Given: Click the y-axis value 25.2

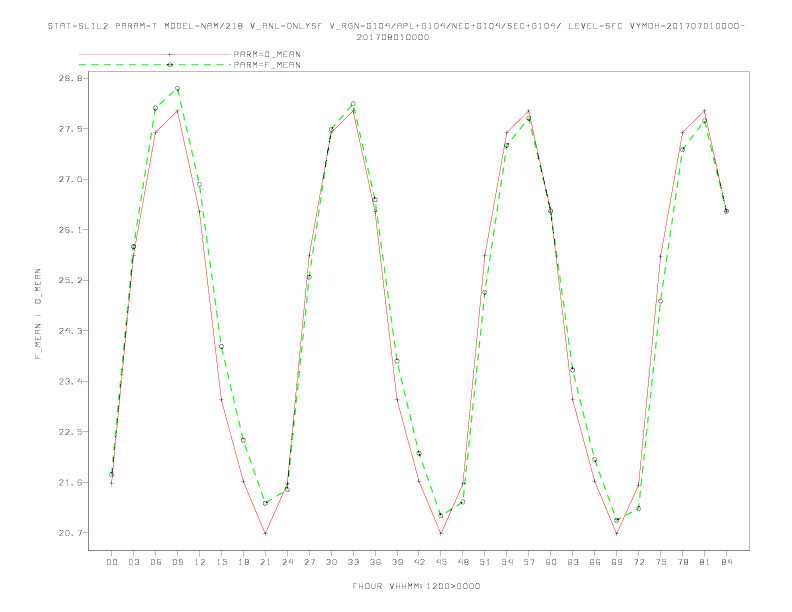Looking at the screenshot, I should (x=70, y=280).
